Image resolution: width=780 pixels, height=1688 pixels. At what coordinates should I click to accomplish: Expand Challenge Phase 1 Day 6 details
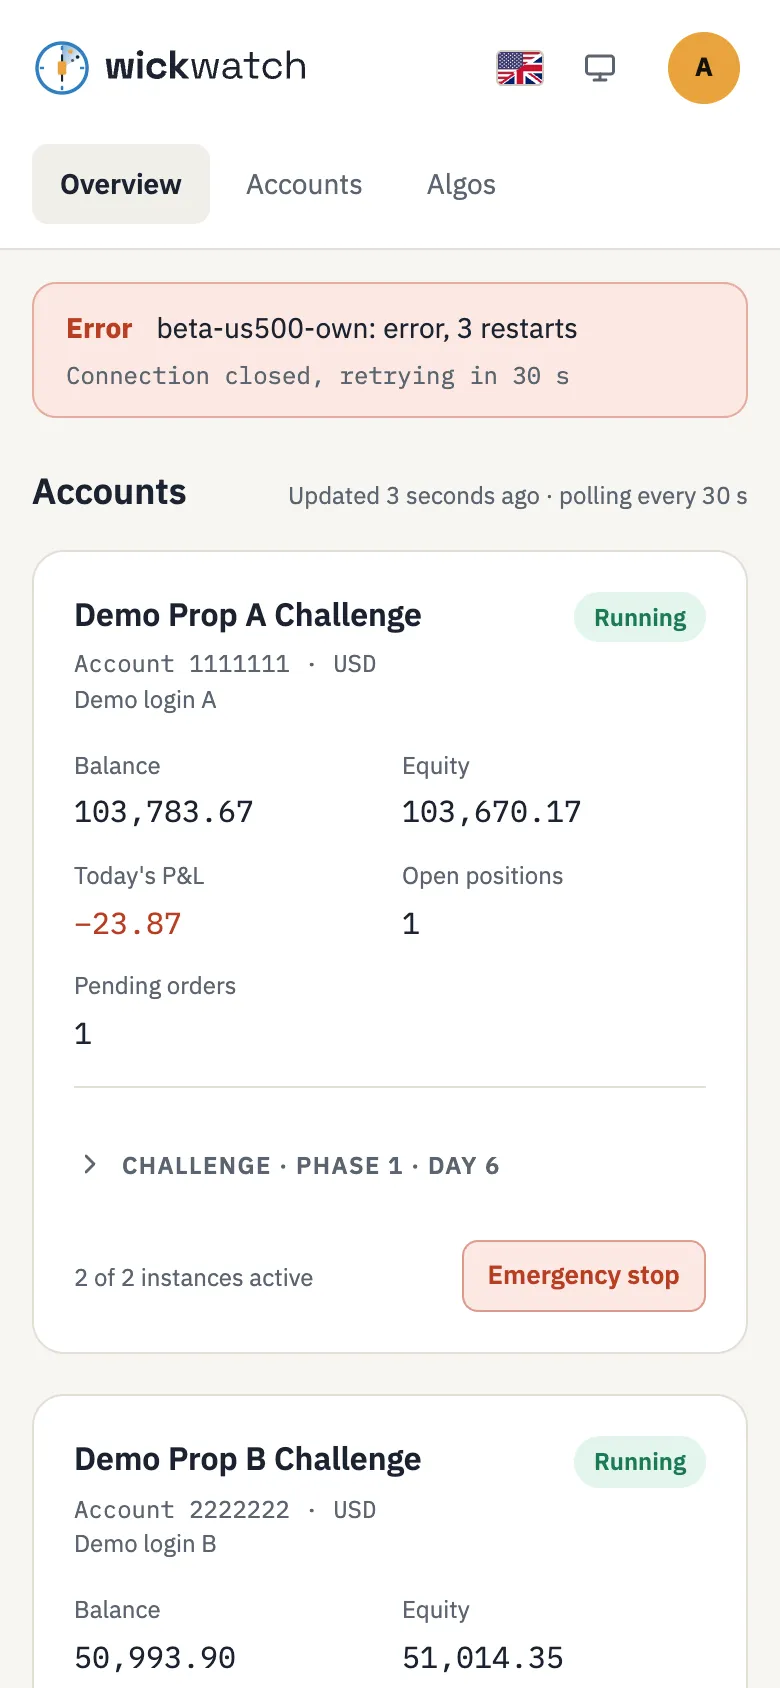click(310, 1166)
